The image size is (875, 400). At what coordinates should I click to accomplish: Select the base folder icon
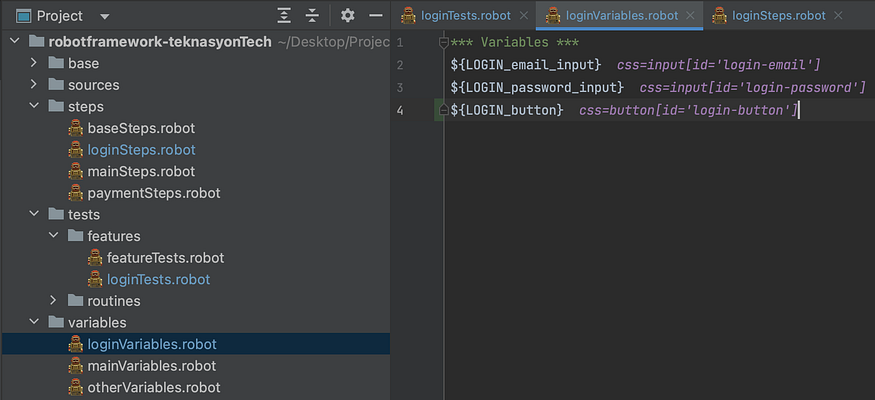[x=56, y=63]
